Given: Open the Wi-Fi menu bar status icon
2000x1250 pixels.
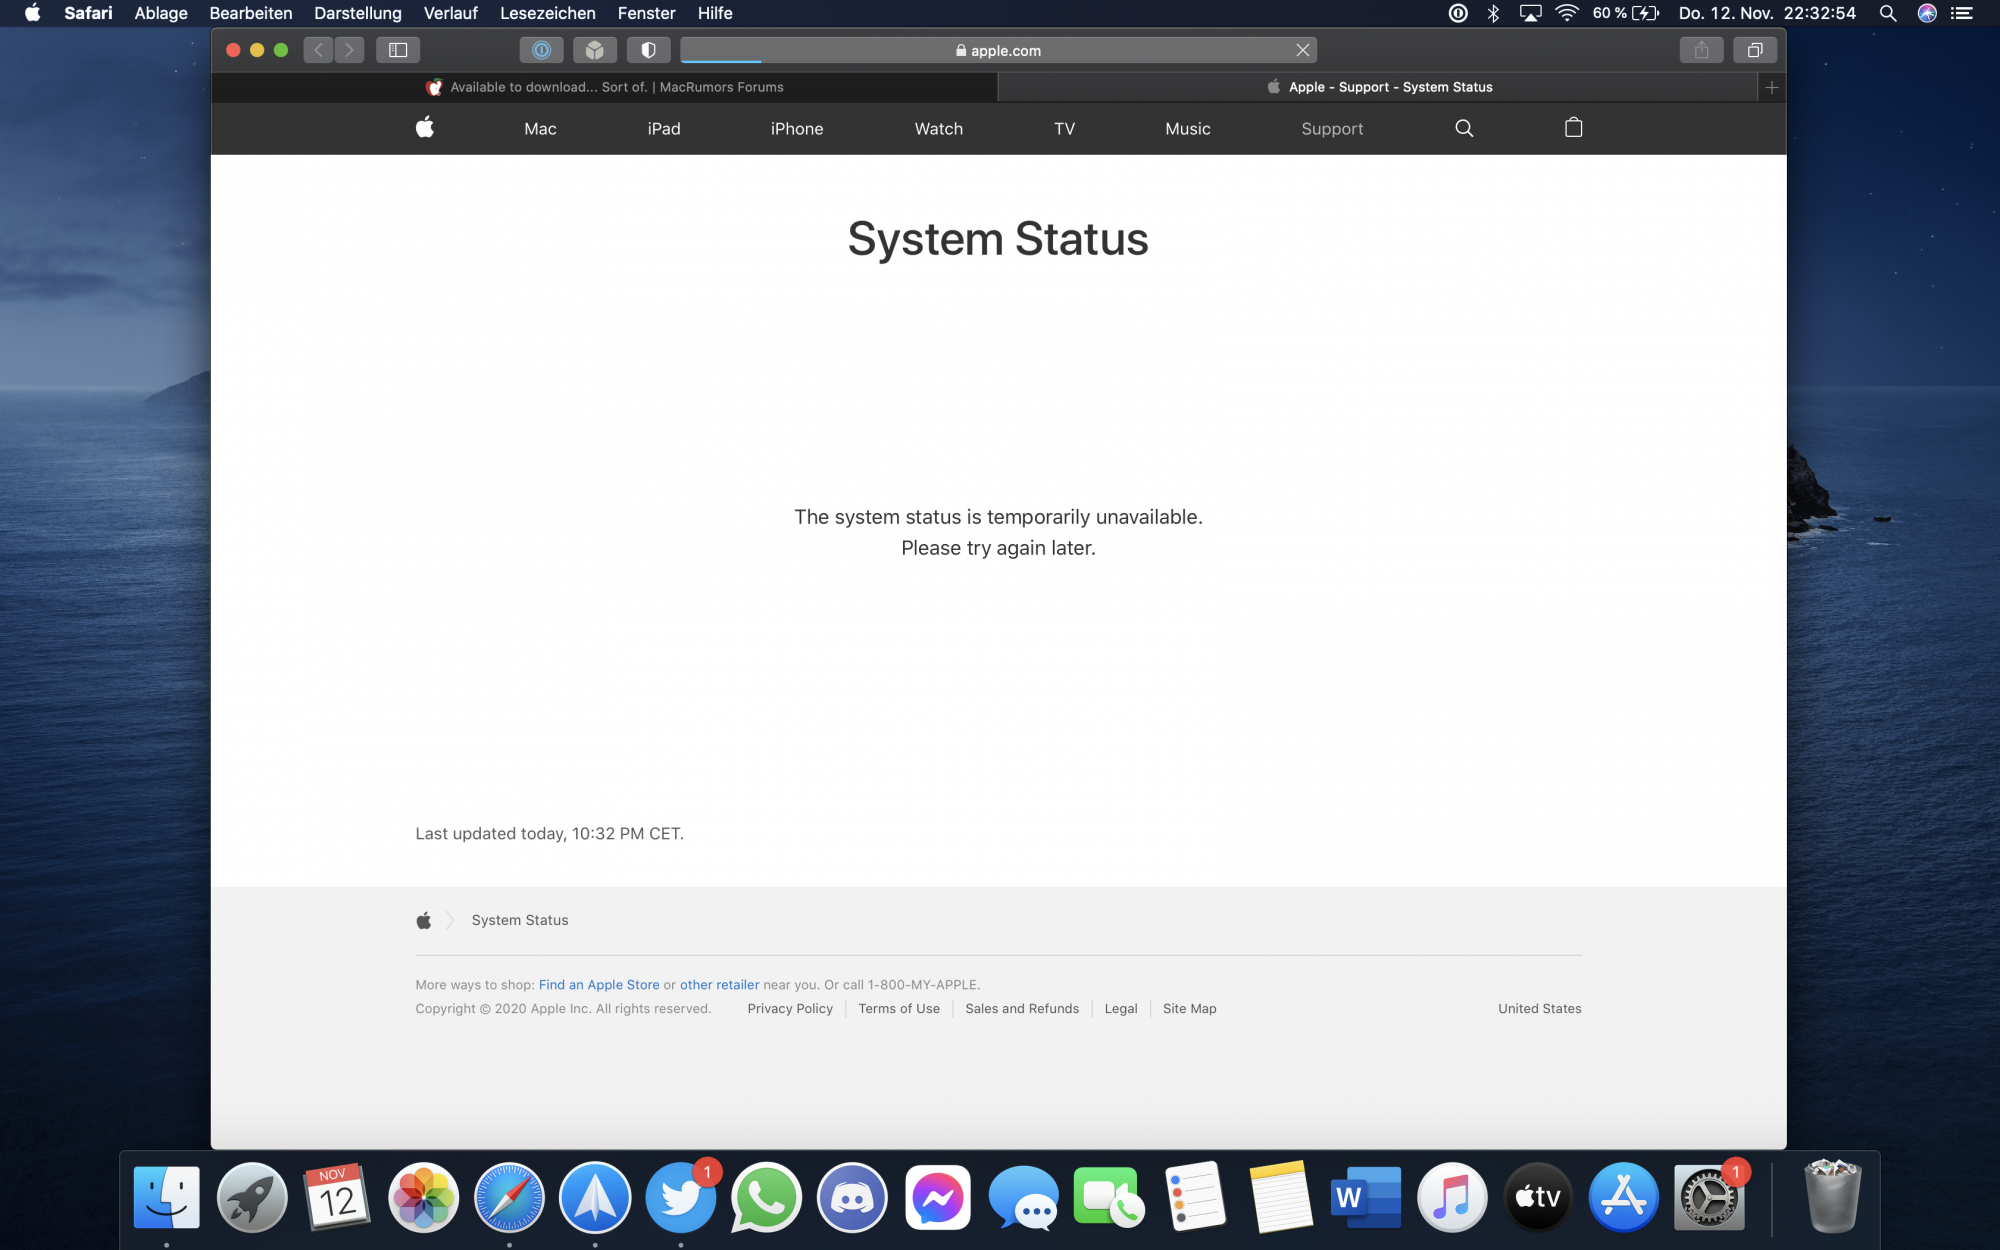Looking at the screenshot, I should point(1566,13).
